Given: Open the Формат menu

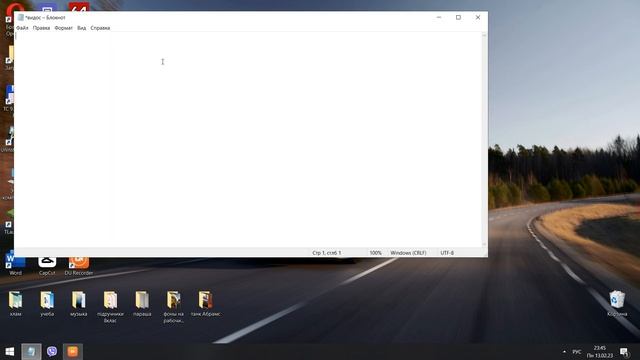Looking at the screenshot, I should coord(63,28).
